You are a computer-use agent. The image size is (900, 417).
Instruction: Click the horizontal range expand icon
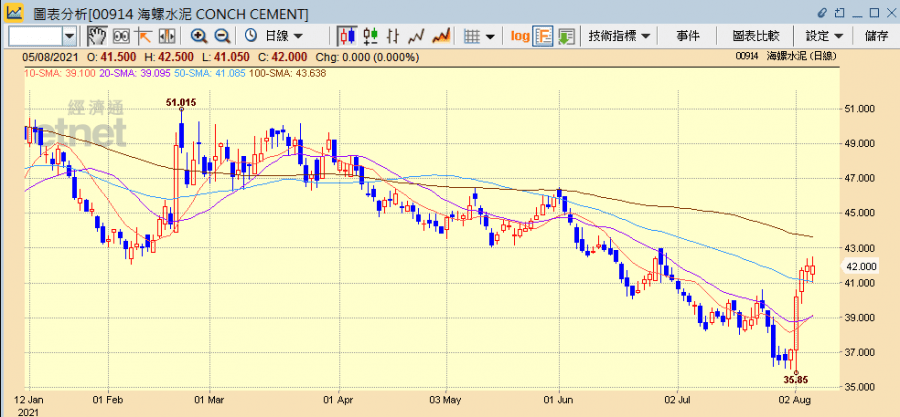point(164,36)
